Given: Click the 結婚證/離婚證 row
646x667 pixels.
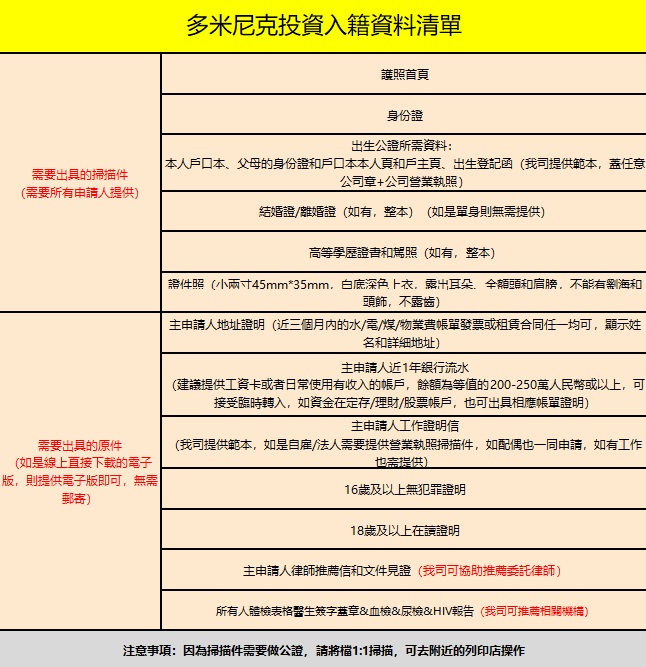Looking at the screenshot, I should point(404,212).
